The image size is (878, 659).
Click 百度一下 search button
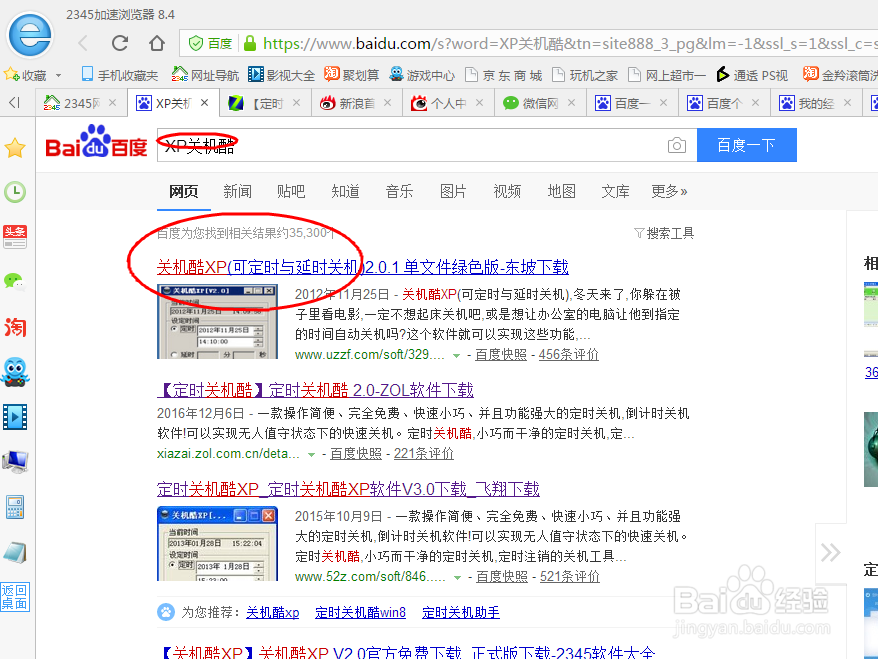(746, 145)
